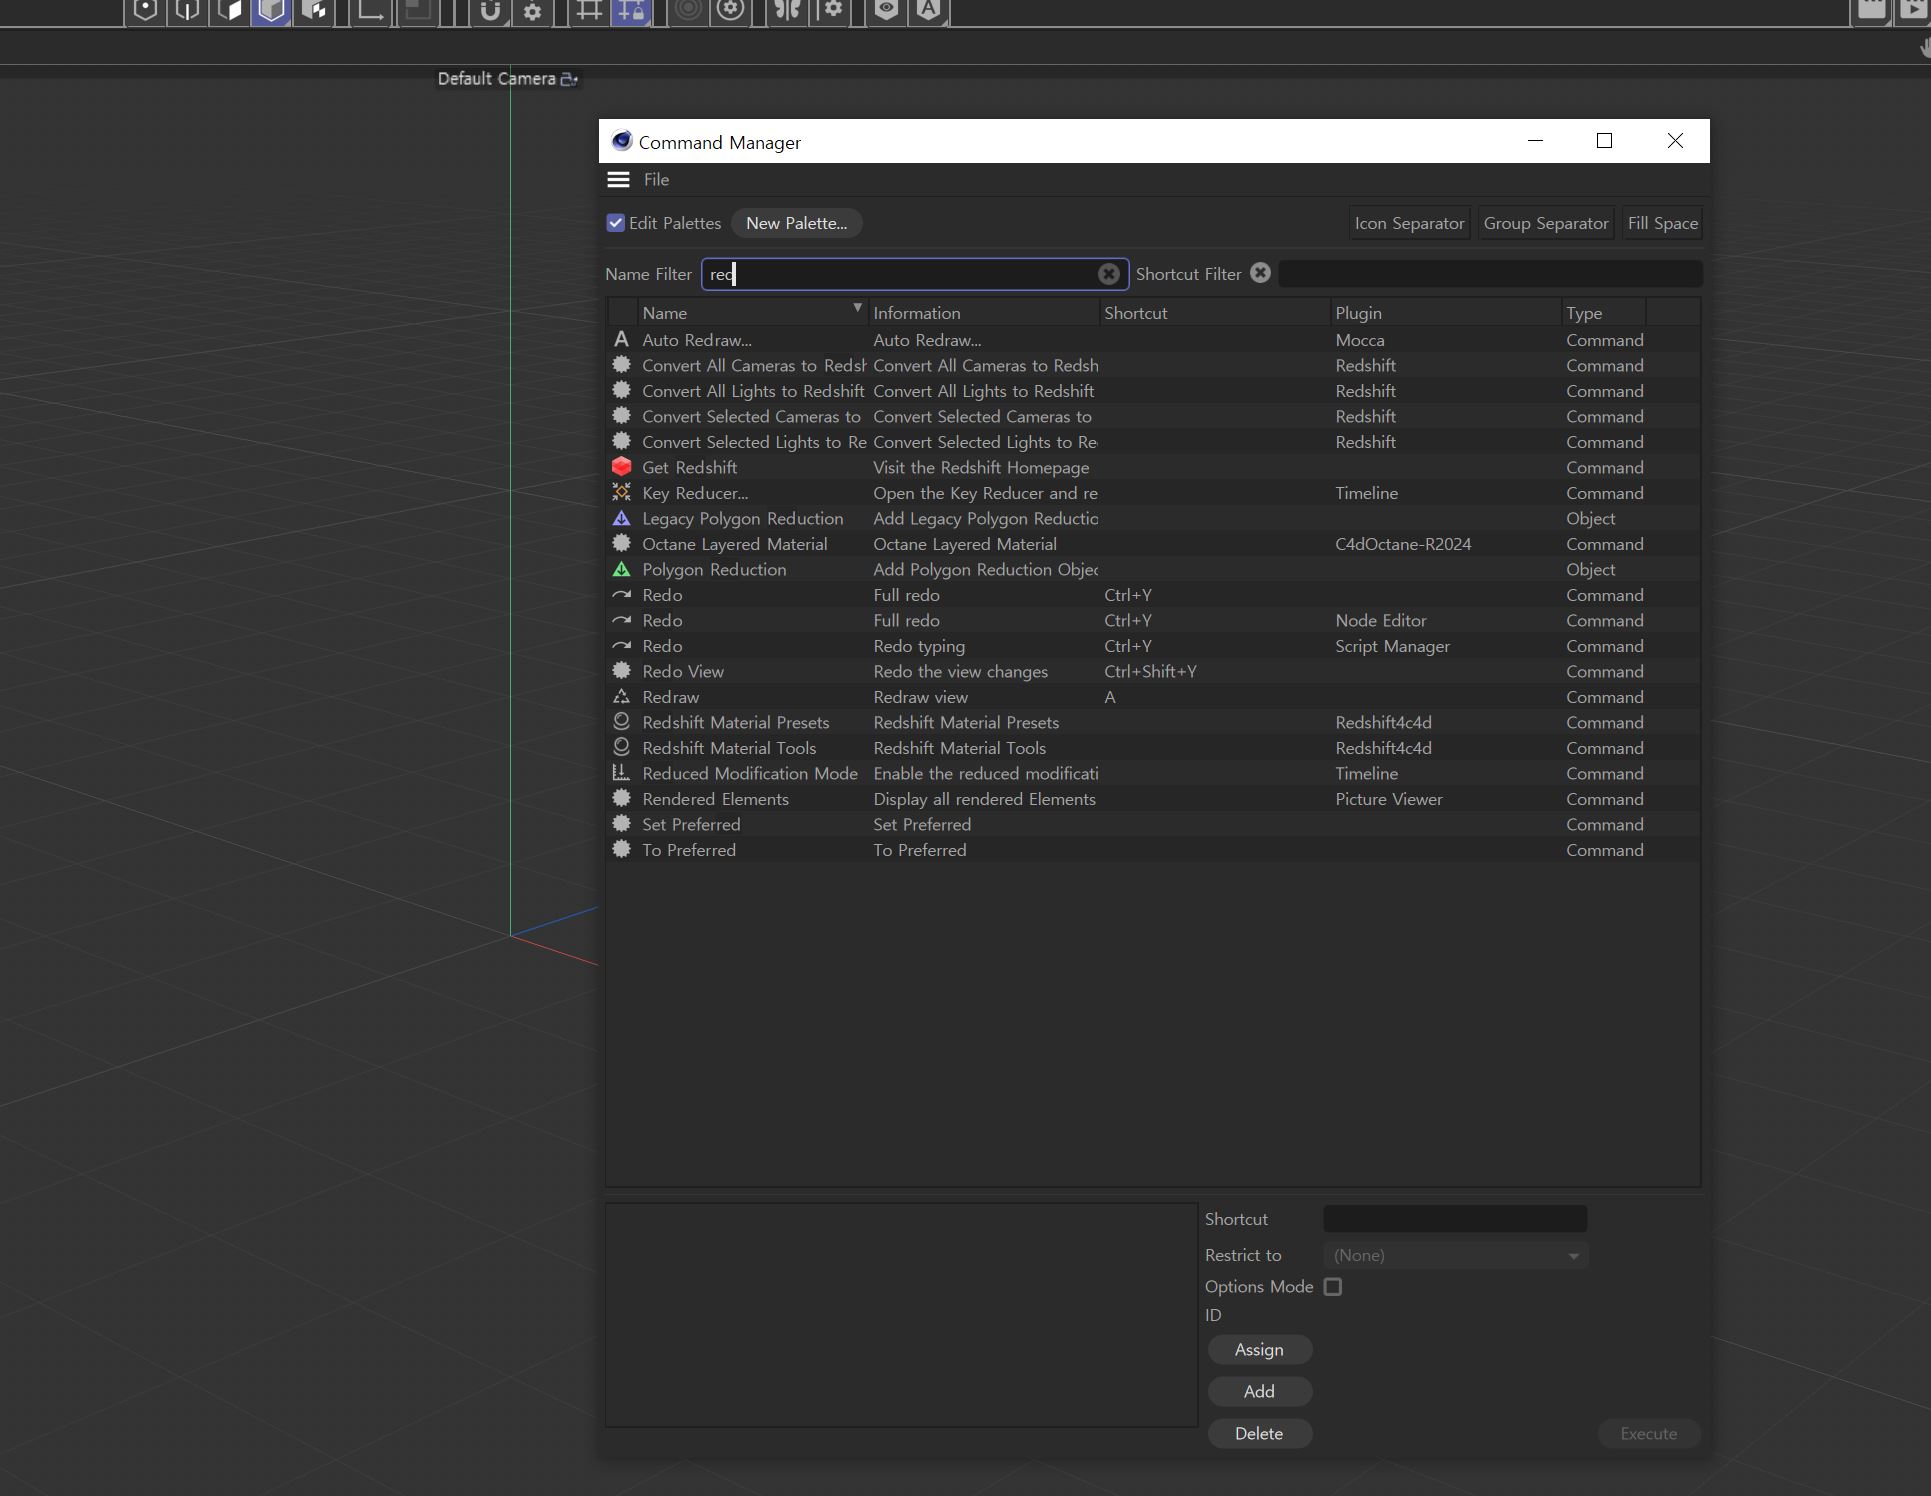Sort by the Name column header
This screenshot has width=1931, height=1496.
coord(752,313)
